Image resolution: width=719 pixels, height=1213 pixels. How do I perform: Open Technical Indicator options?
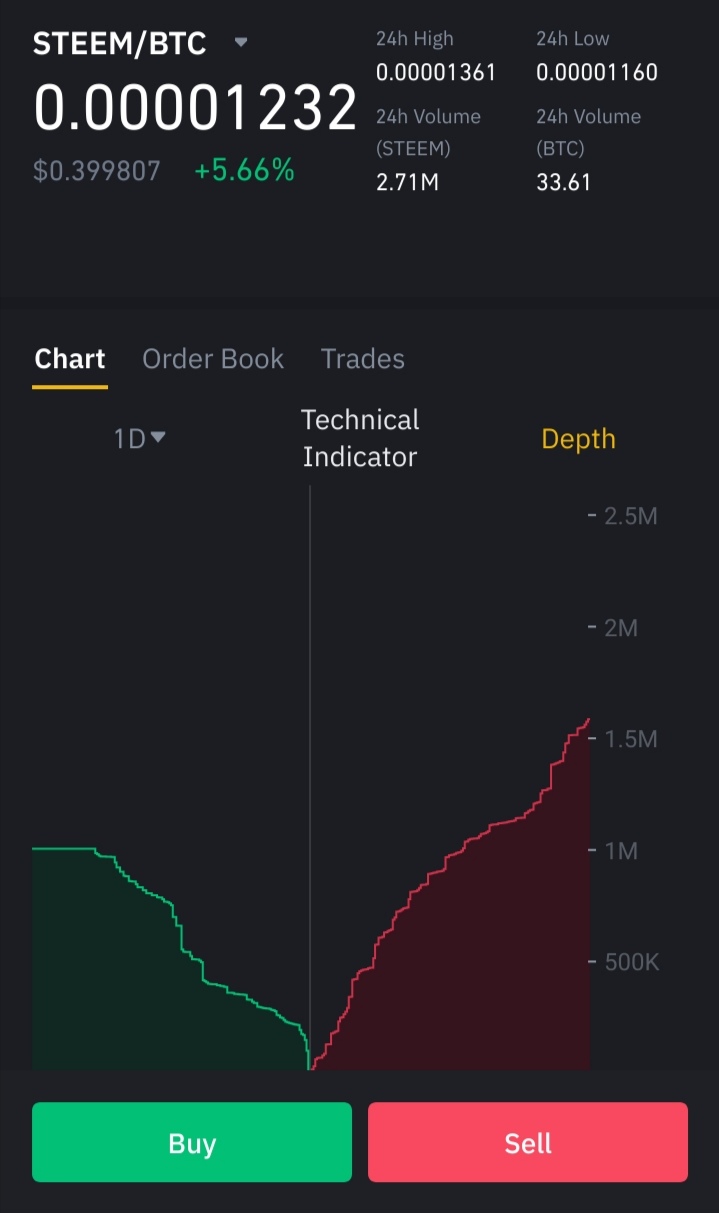point(360,438)
